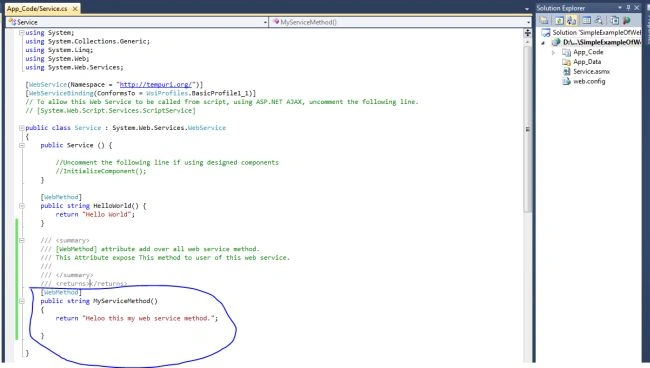
Task: Click 'using System.Linq;' line
Action: pos(59,50)
